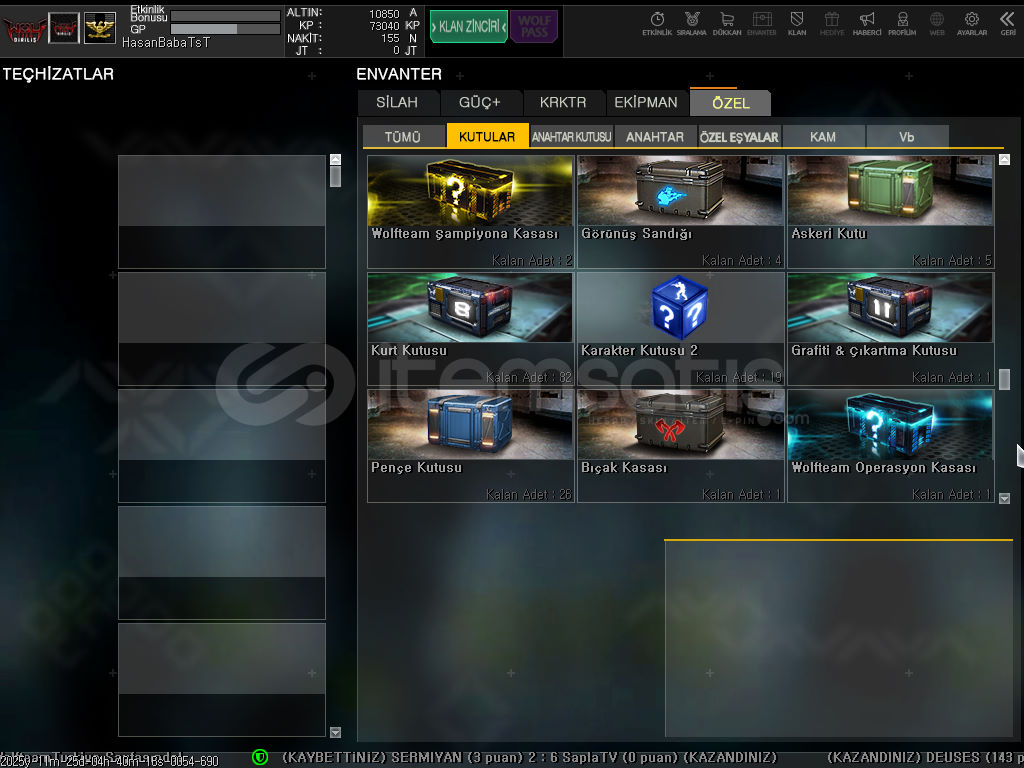This screenshot has width=1024, height=768.
Task: Select the TÜMÜ sub-tab
Action: (x=402, y=136)
